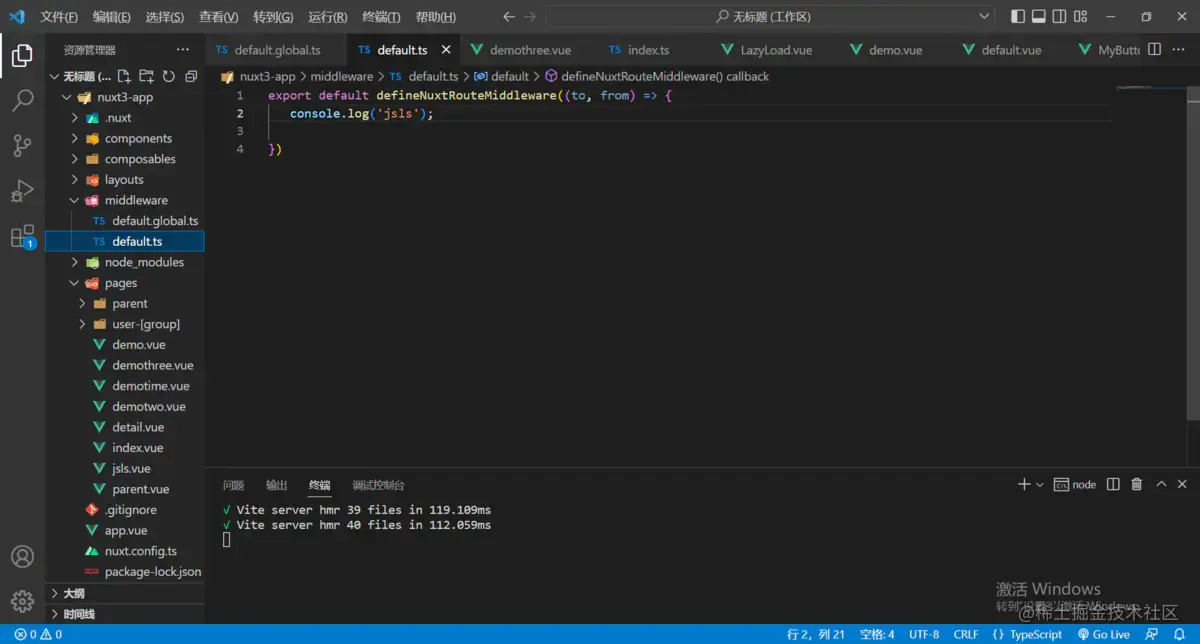The width and height of the screenshot is (1200, 644).
Task: Click New Folder icon in explorer header
Action: 147,76
